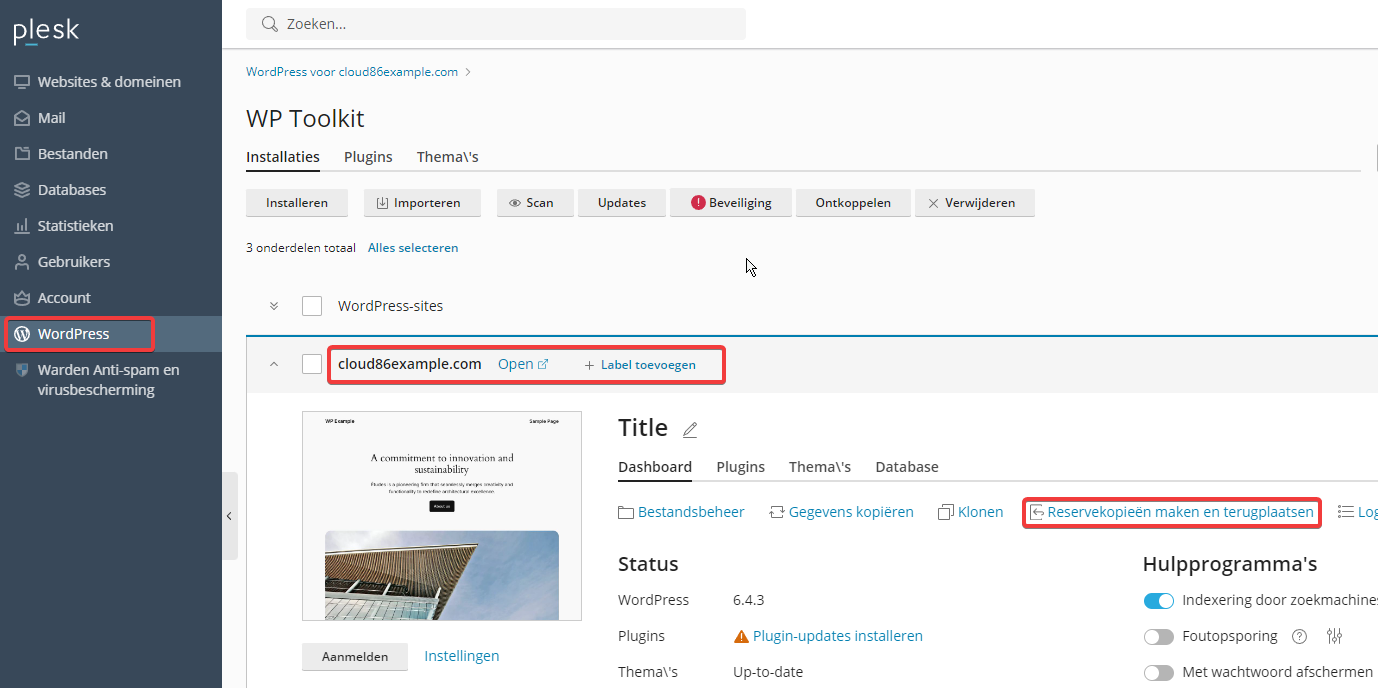Expand all via double-chevron beside WordPress-sites

(274, 306)
